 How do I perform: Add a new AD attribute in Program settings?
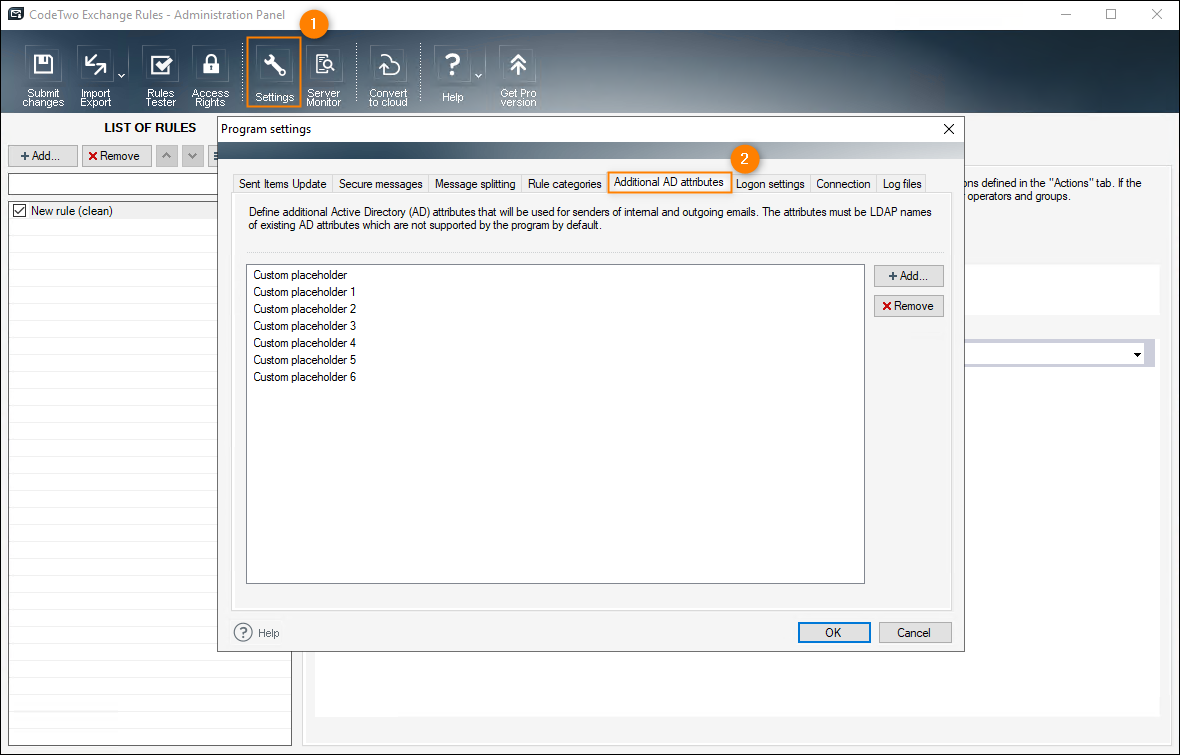click(908, 276)
